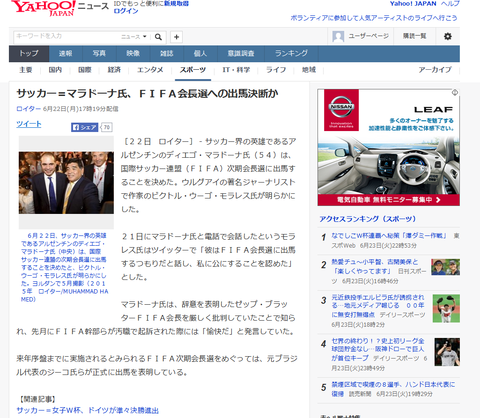This screenshot has width=480, height=418.
Task: Open the settings gear icon
Action: pos(448,36)
